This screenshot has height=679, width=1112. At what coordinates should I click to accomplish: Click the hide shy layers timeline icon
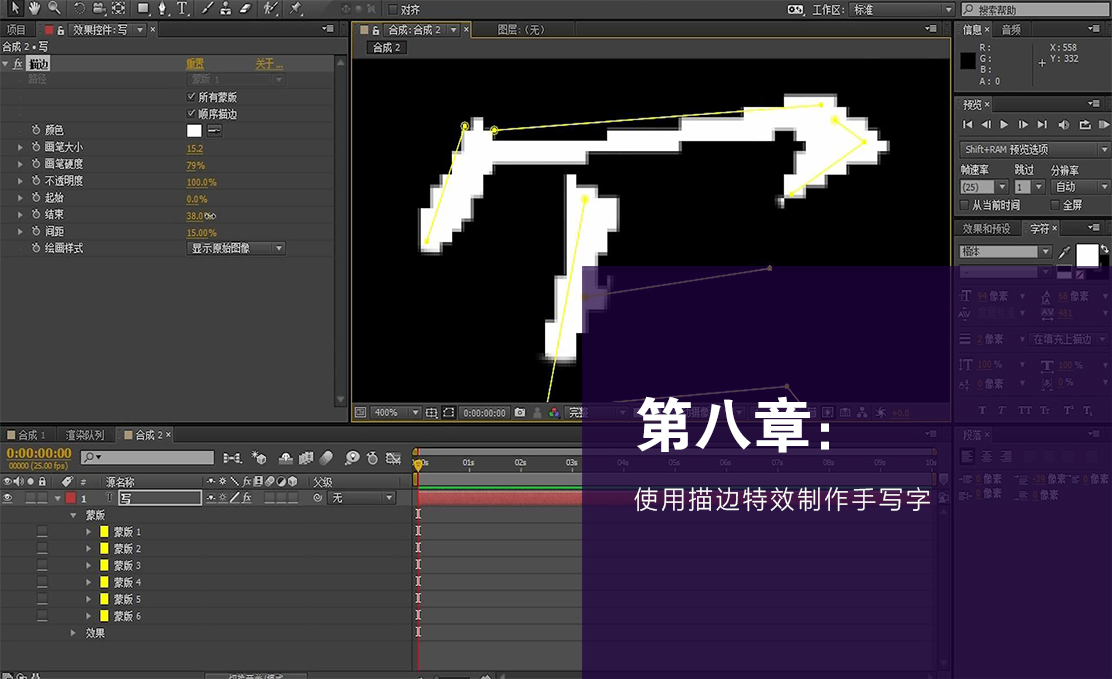286,458
